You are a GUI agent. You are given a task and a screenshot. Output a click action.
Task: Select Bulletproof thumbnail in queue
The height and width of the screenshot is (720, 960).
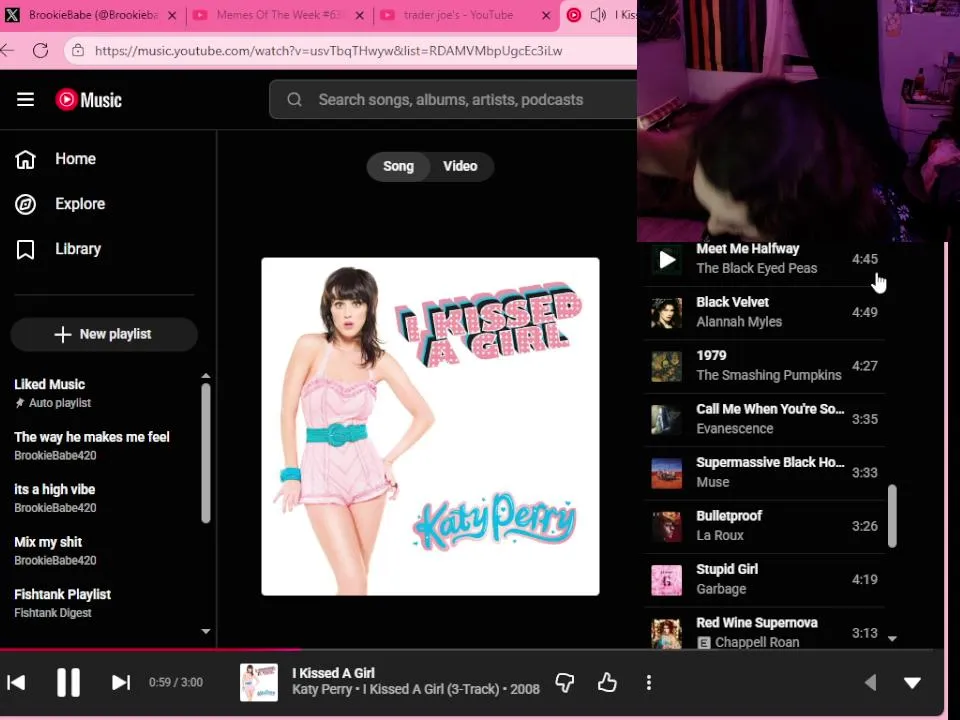click(x=667, y=527)
